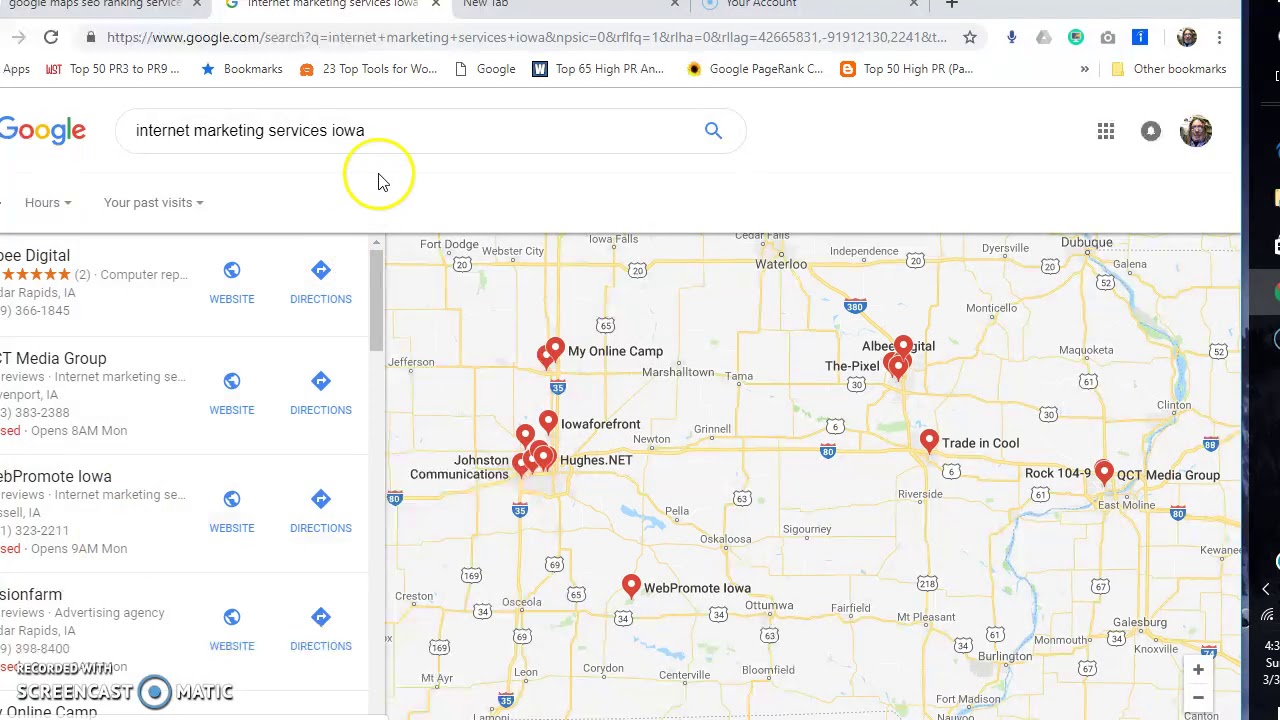
Task: Open the WebPromote Iowa listing title
Action: [x=56, y=476]
